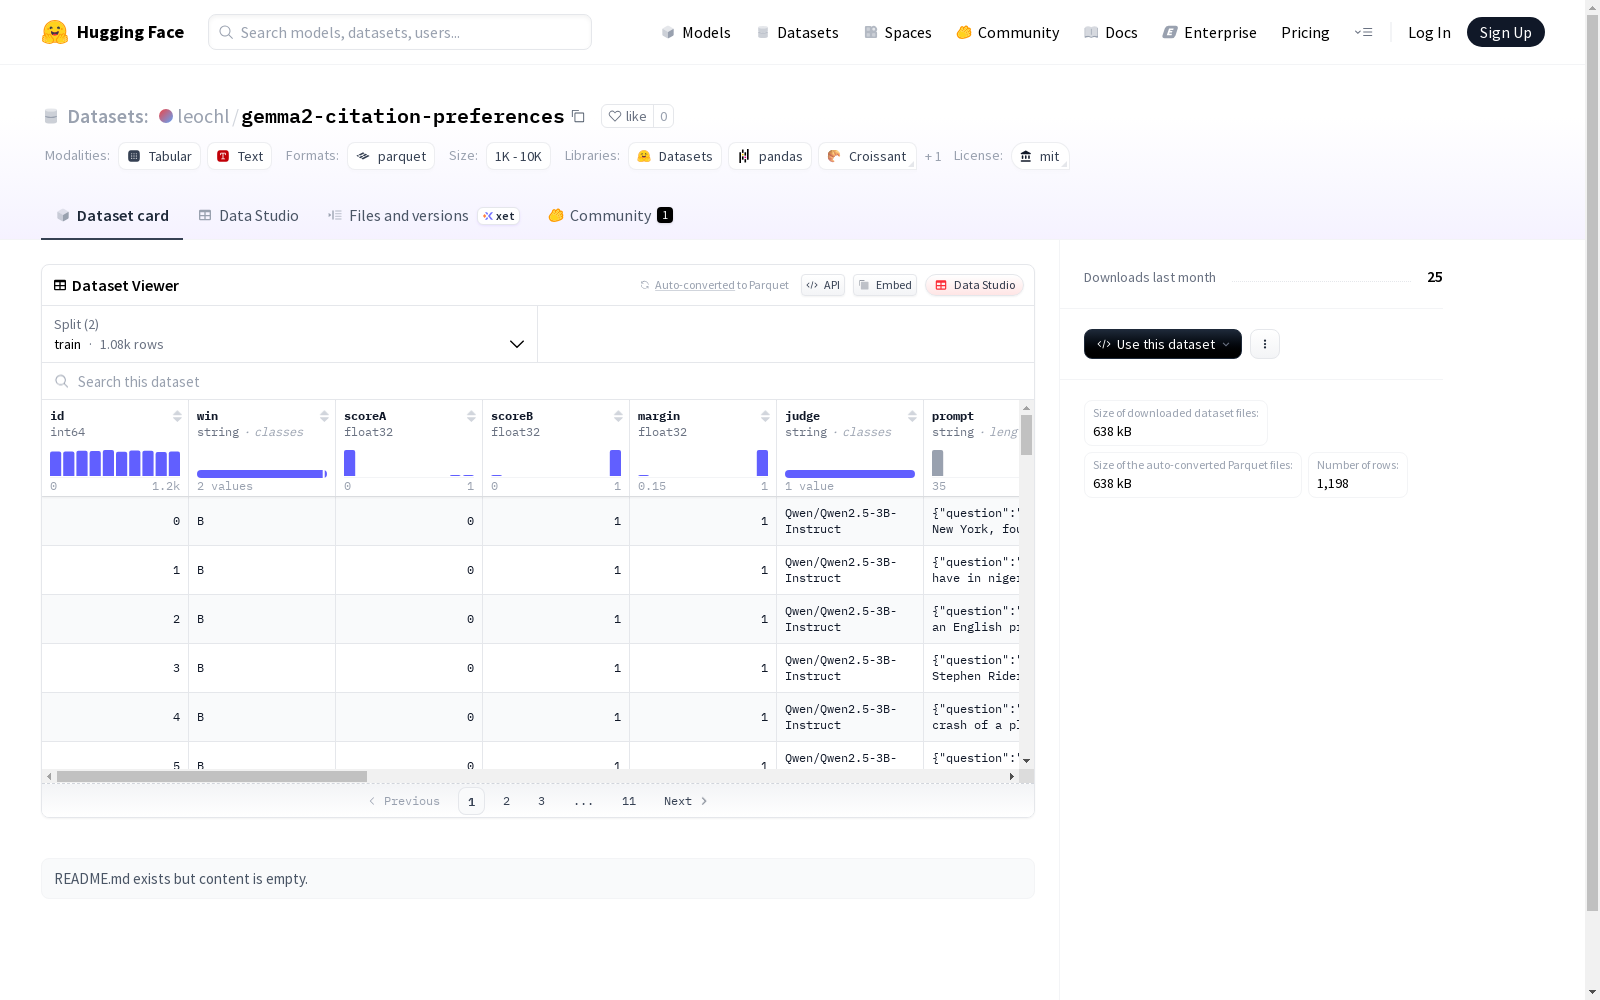
Task: Focus the Search this dataset field
Action: click(x=538, y=381)
